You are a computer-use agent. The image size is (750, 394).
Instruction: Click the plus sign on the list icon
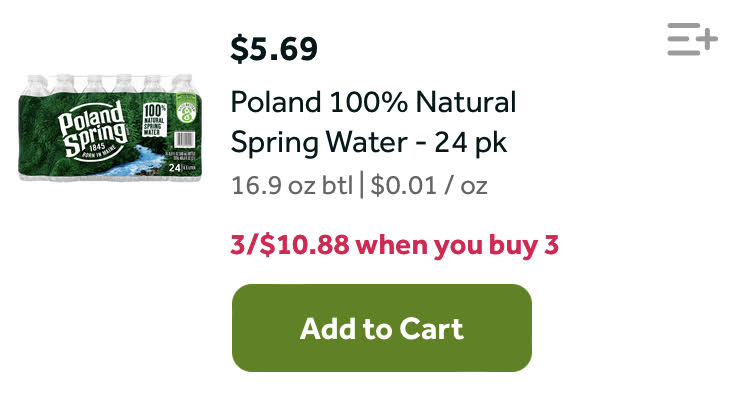point(707,39)
